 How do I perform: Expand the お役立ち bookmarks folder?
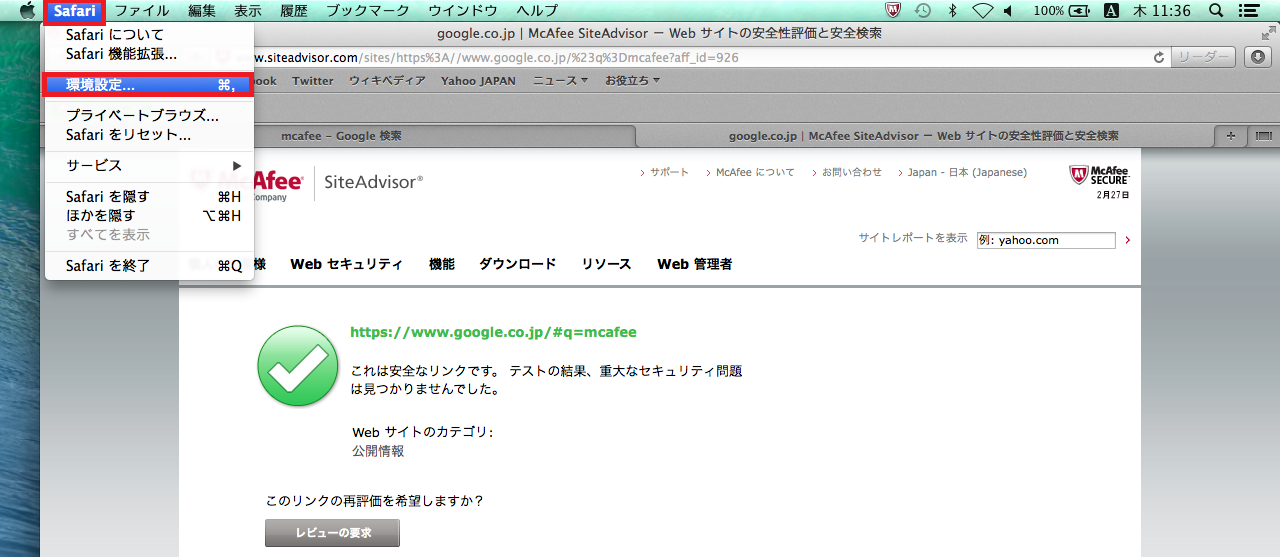pos(632,81)
